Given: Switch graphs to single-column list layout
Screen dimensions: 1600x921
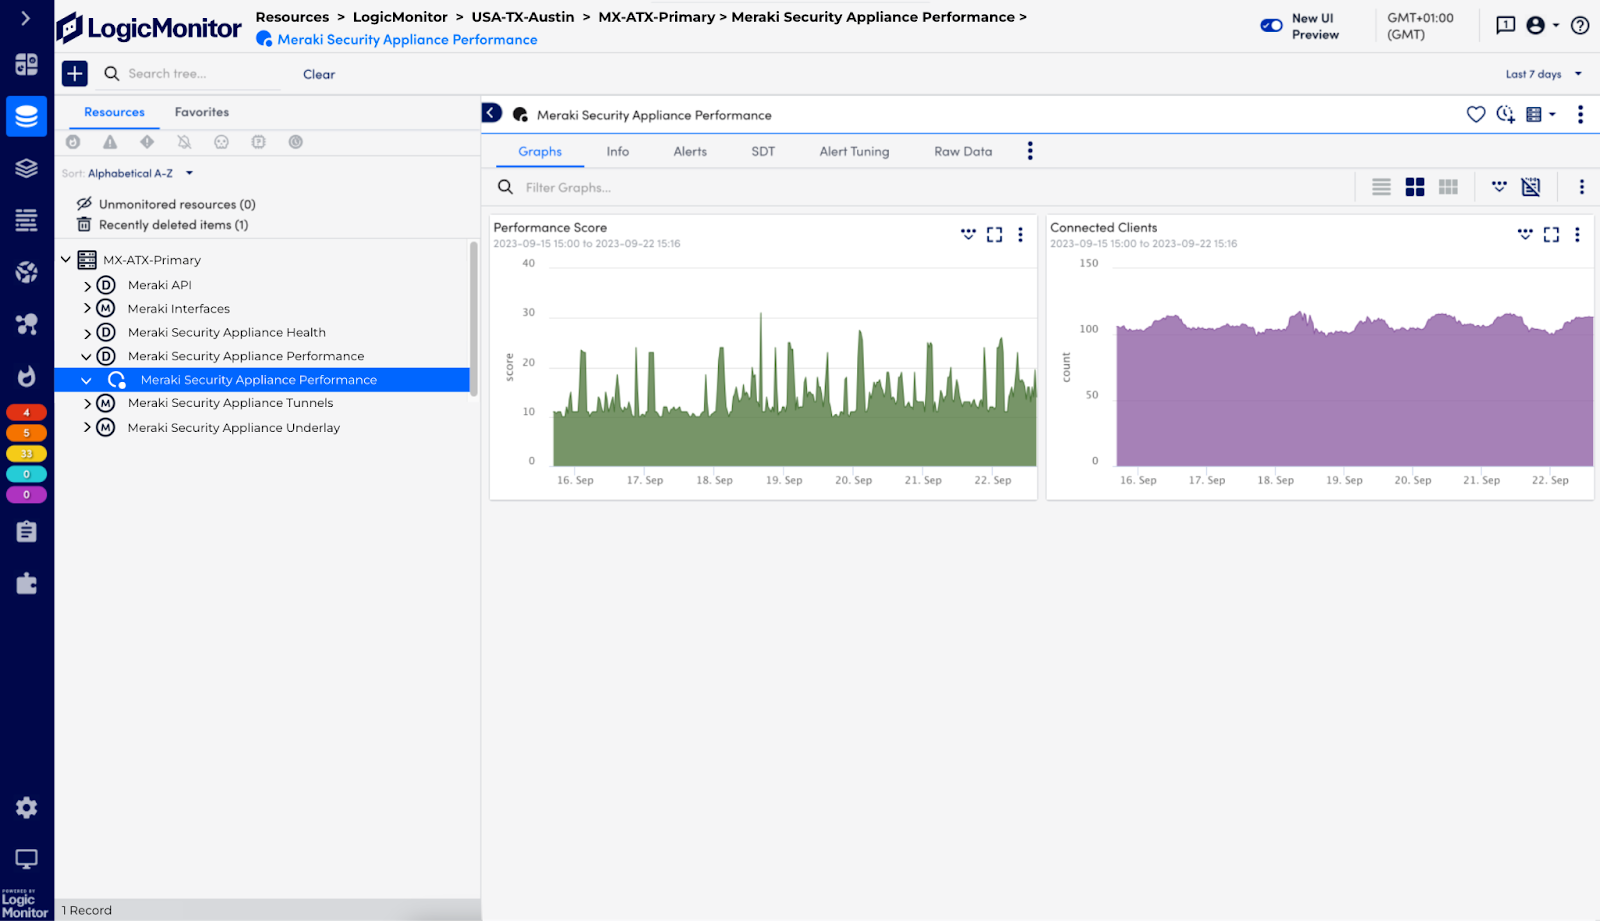Looking at the screenshot, I should [1381, 186].
